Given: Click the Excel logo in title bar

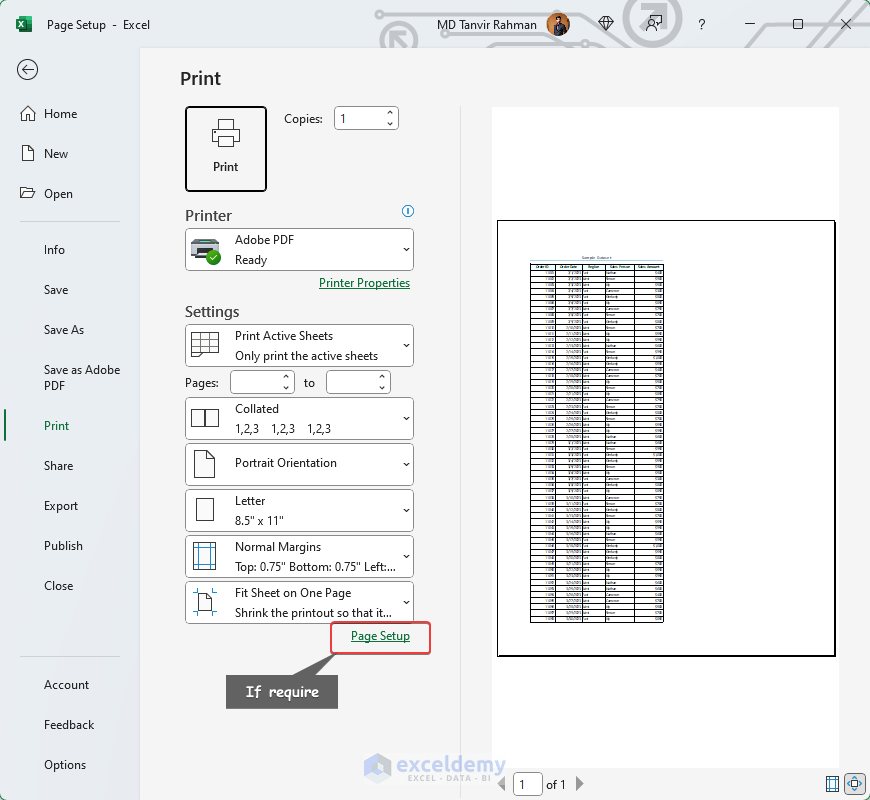Looking at the screenshot, I should (x=24, y=24).
